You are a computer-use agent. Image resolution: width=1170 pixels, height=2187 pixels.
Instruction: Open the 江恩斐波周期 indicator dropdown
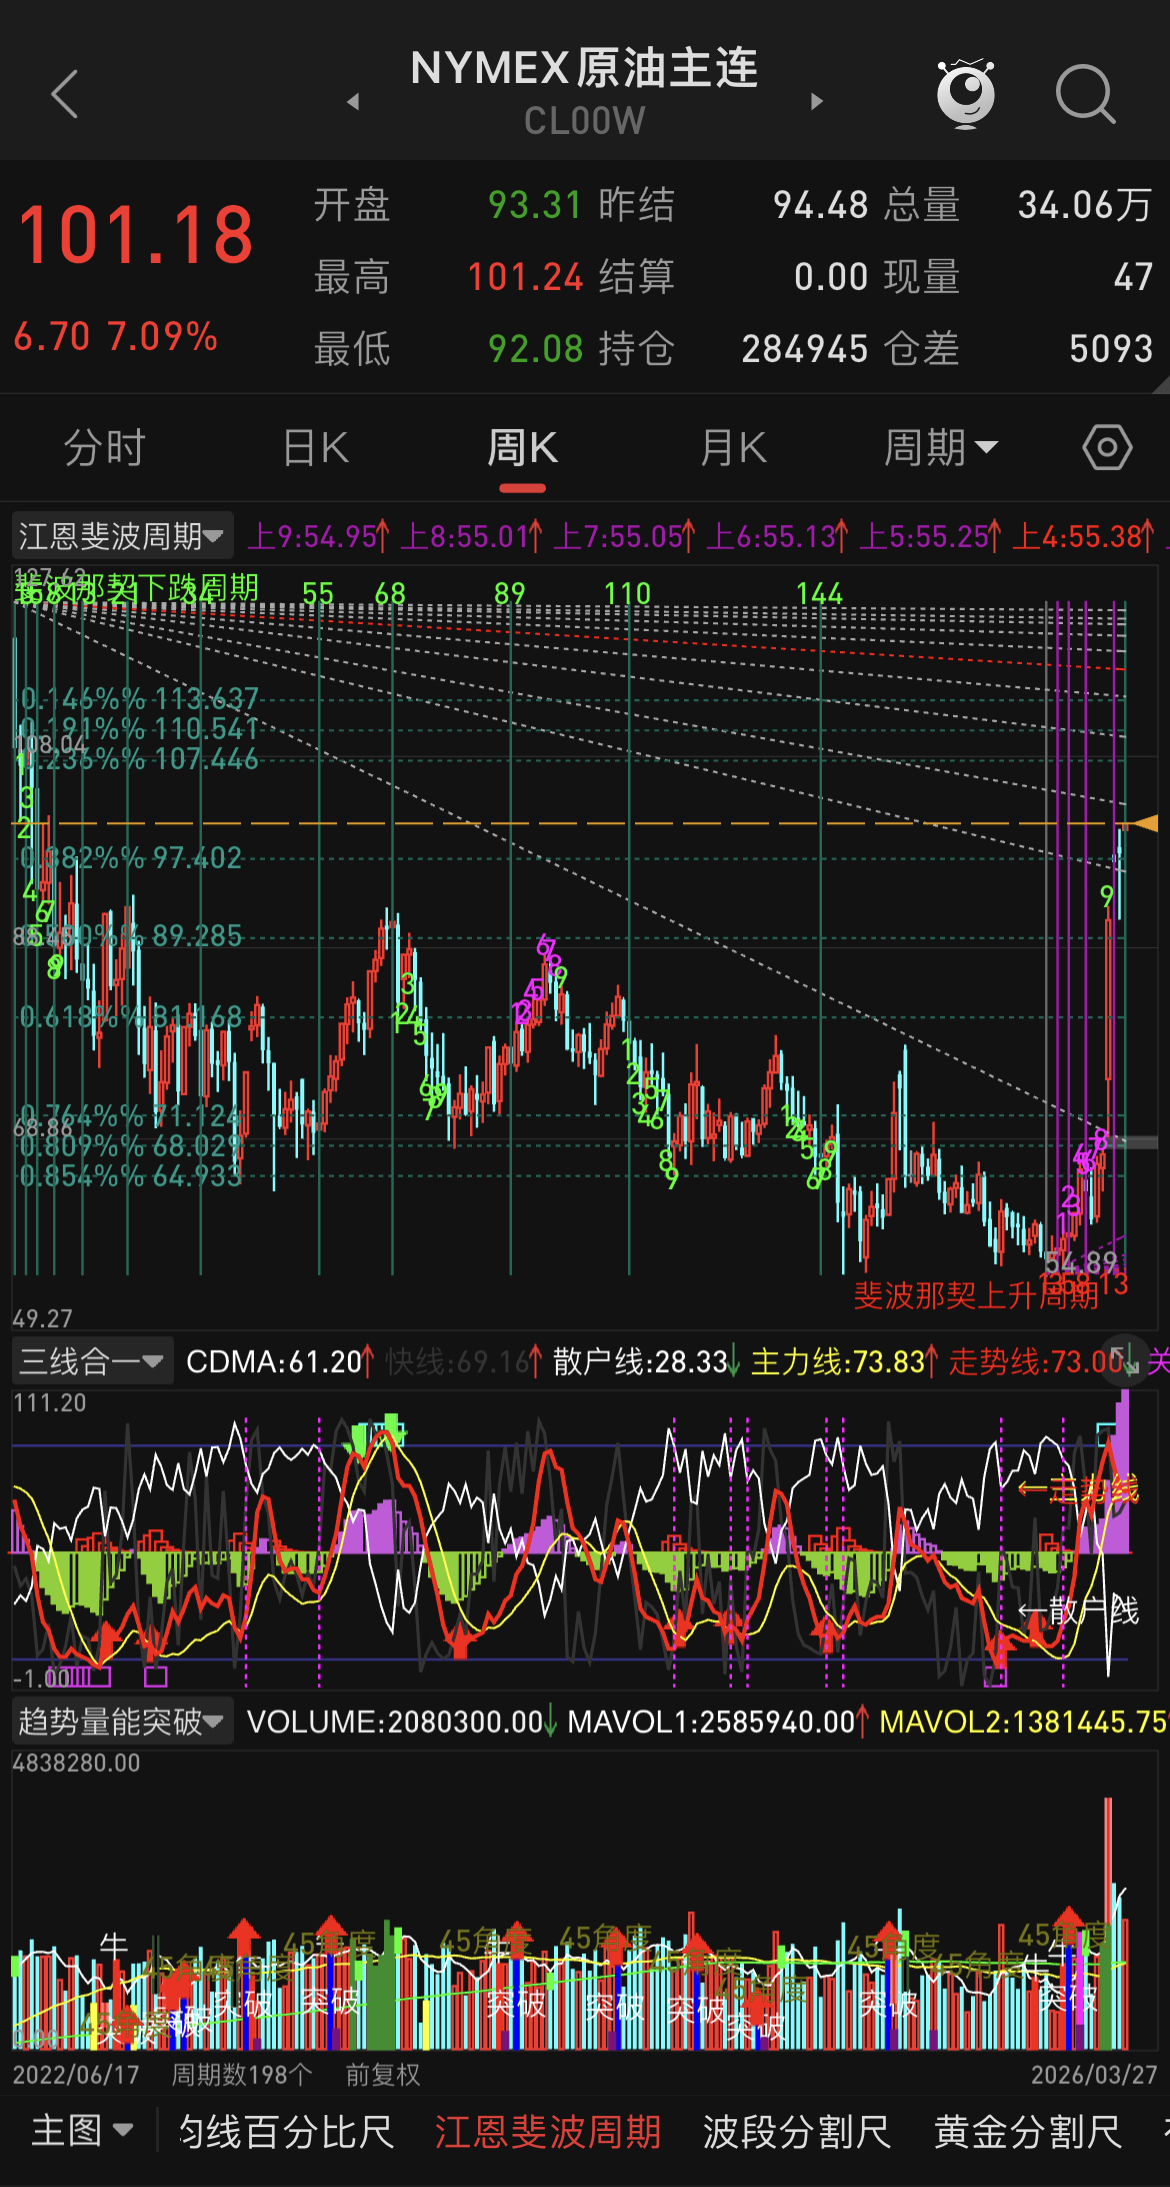[122, 536]
